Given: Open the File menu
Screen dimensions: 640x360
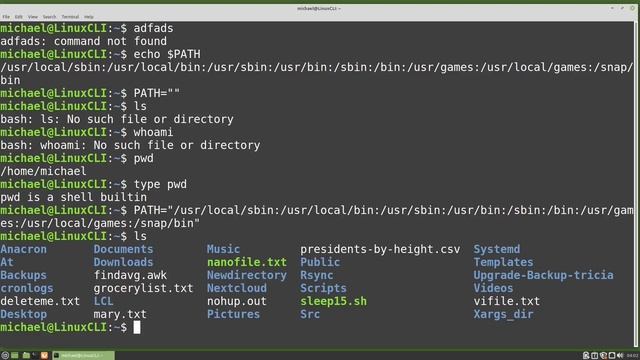Looking at the screenshot, I should click(x=6, y=17).
